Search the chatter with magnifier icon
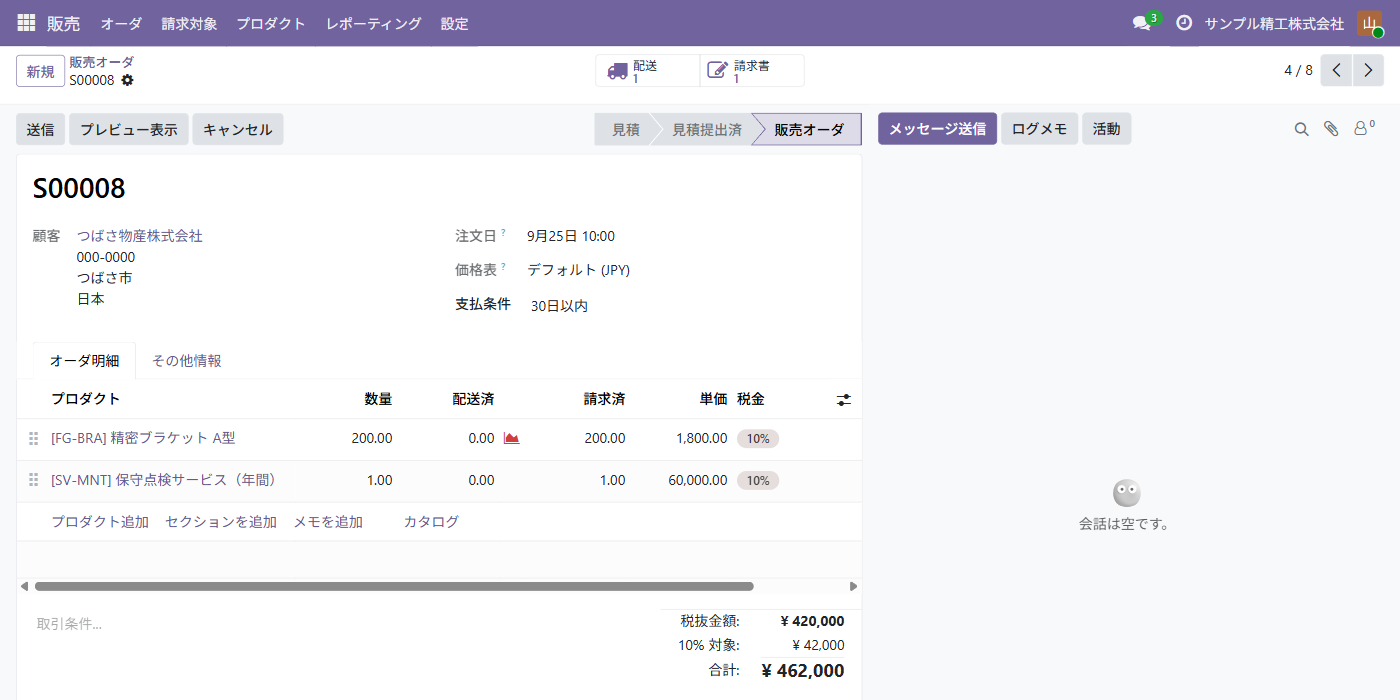This screenshot has height=700, width=1400. coord(1301,129)
